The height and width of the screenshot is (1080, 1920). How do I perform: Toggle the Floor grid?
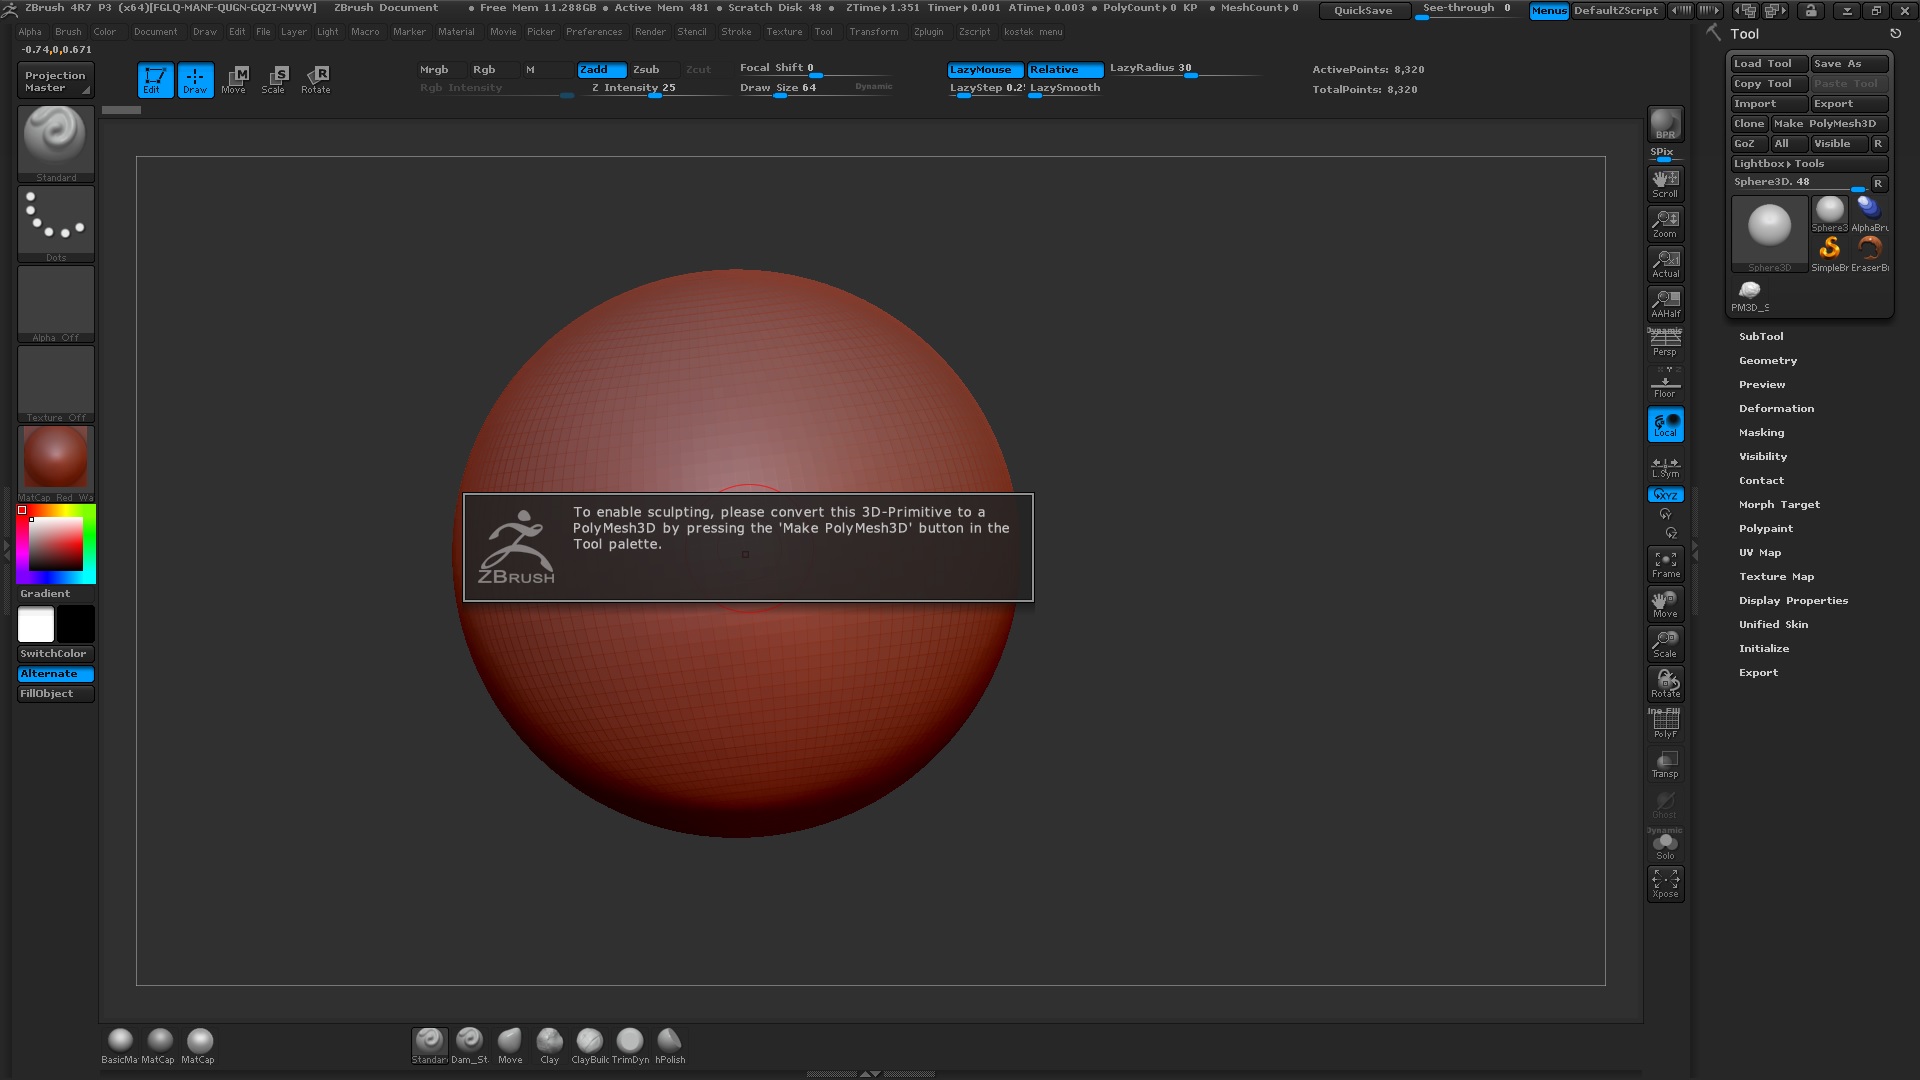click(1665, 384)
